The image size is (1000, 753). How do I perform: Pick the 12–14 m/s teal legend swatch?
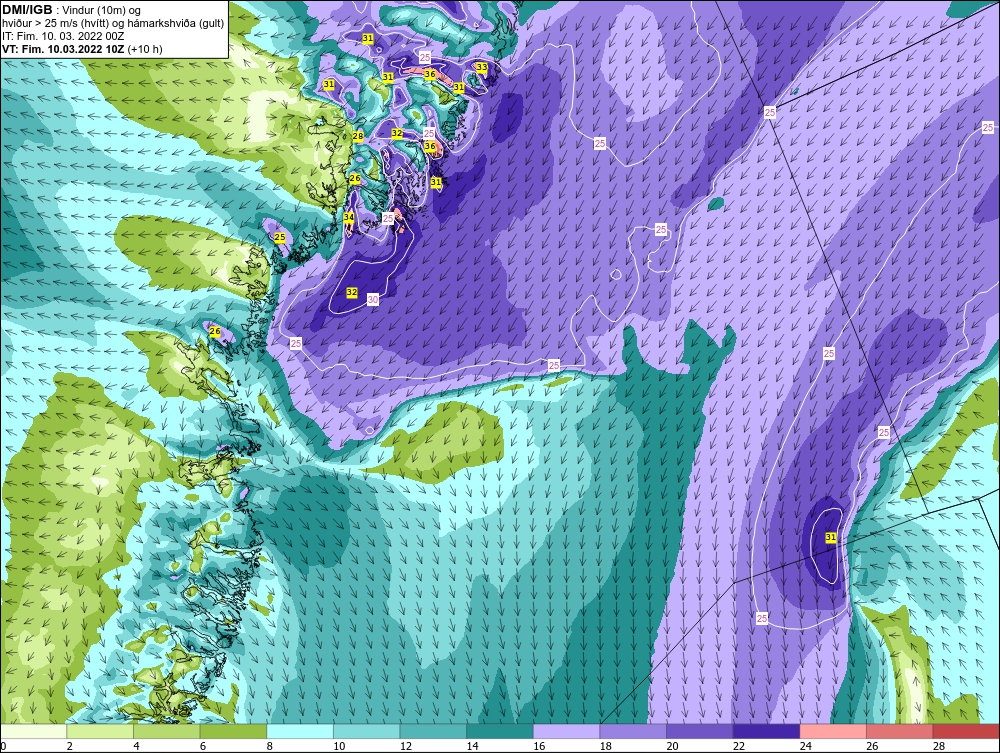[x=433, y=731]
